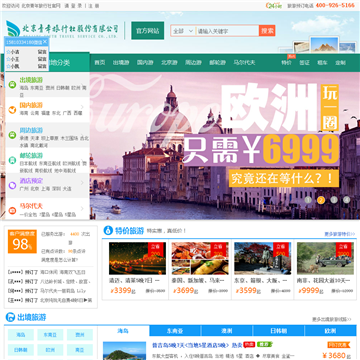The height and width of the screenshot is (360, 360).
Task: Click the green 周边旅游 sidebar category icon
Action: coord(12,135)
